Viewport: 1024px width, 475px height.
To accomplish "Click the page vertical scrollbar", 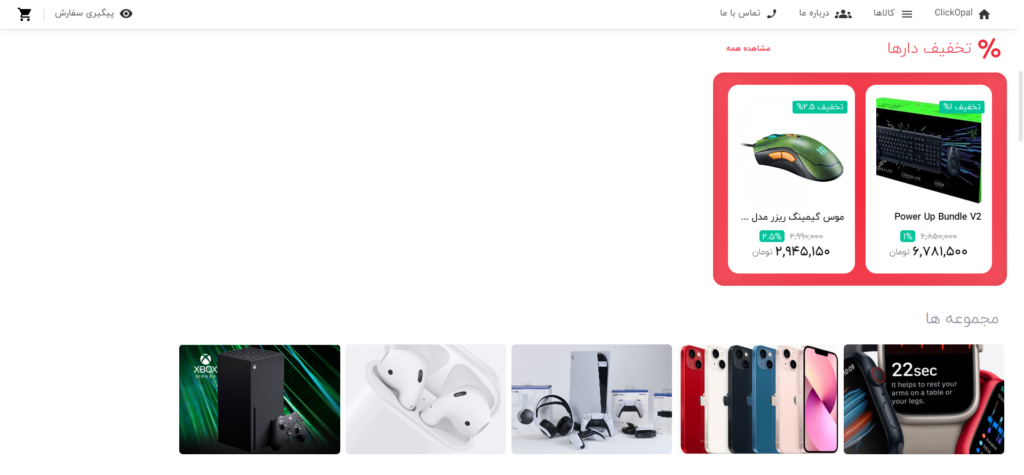I will coord(1020,105).
